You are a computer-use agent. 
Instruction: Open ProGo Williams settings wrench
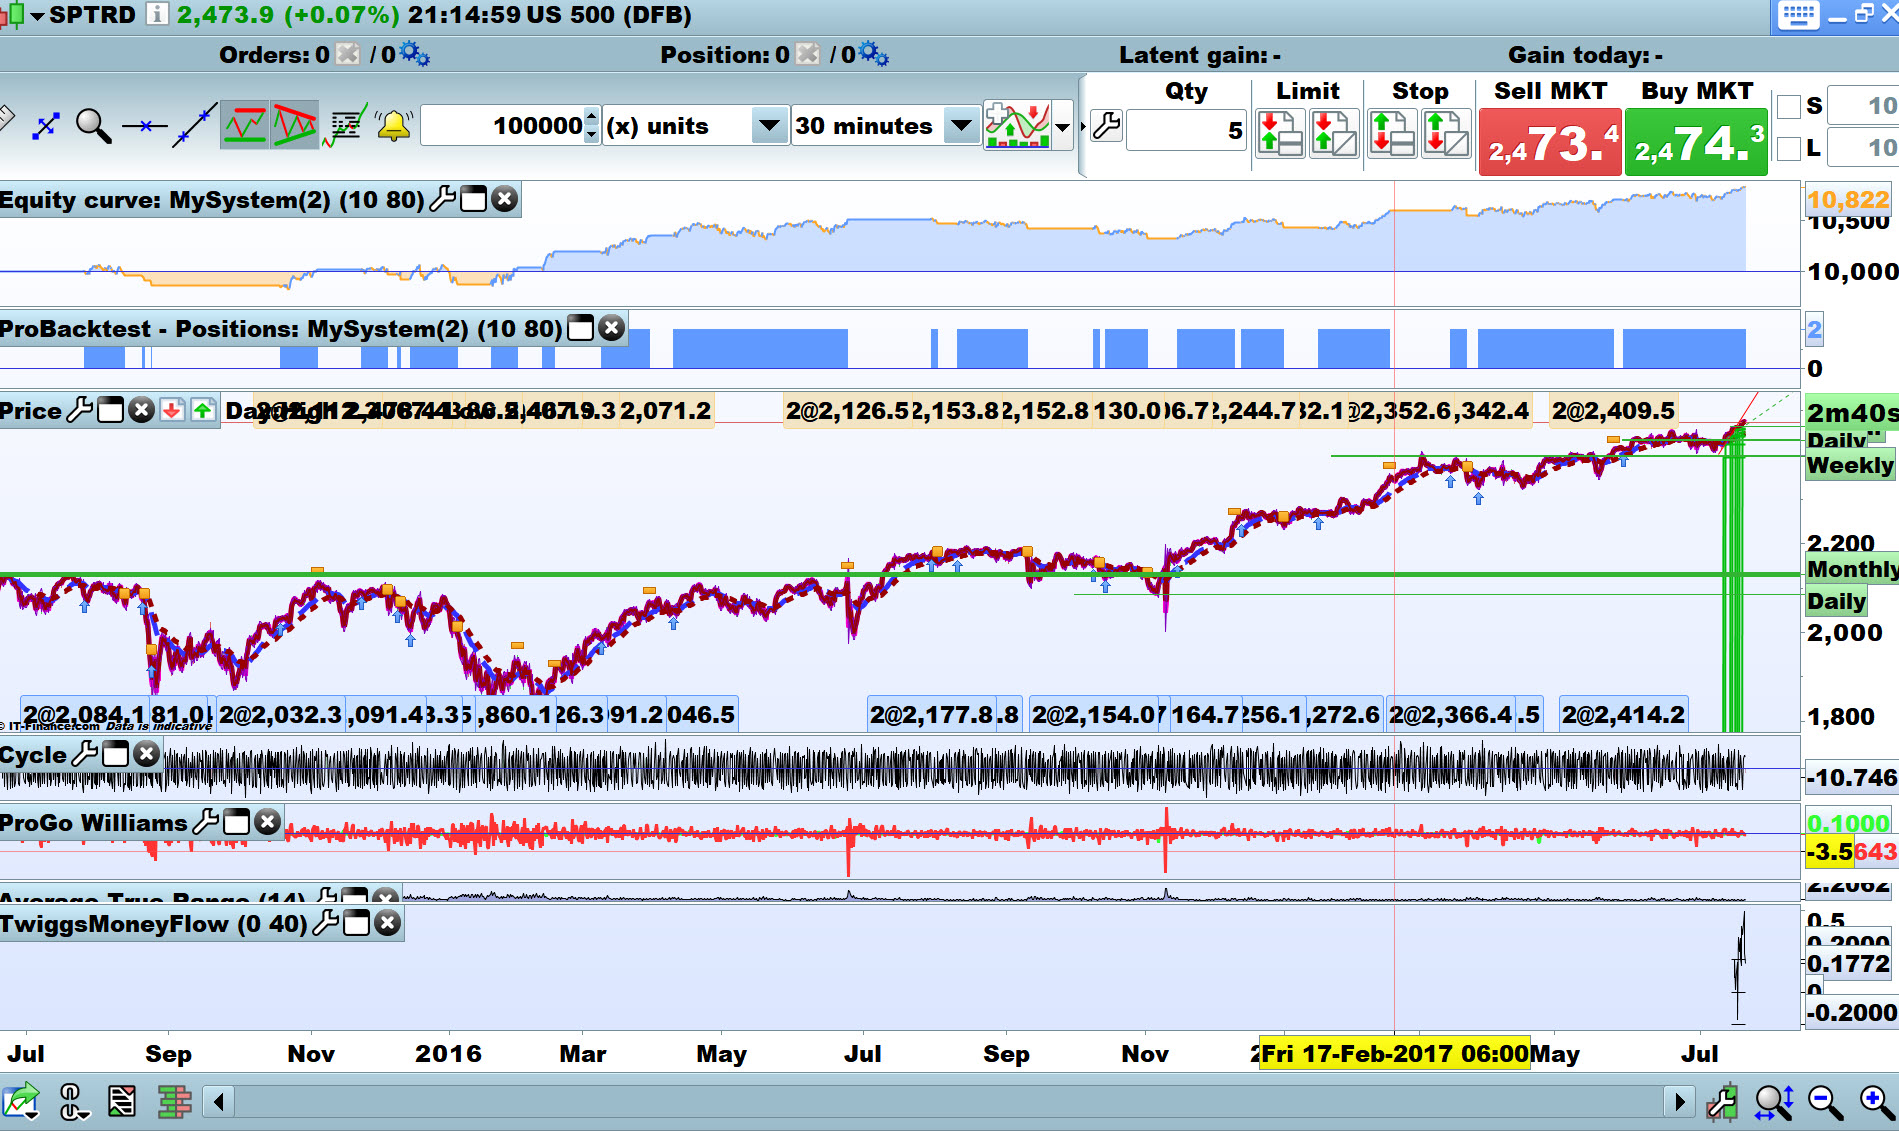(205, 822)
